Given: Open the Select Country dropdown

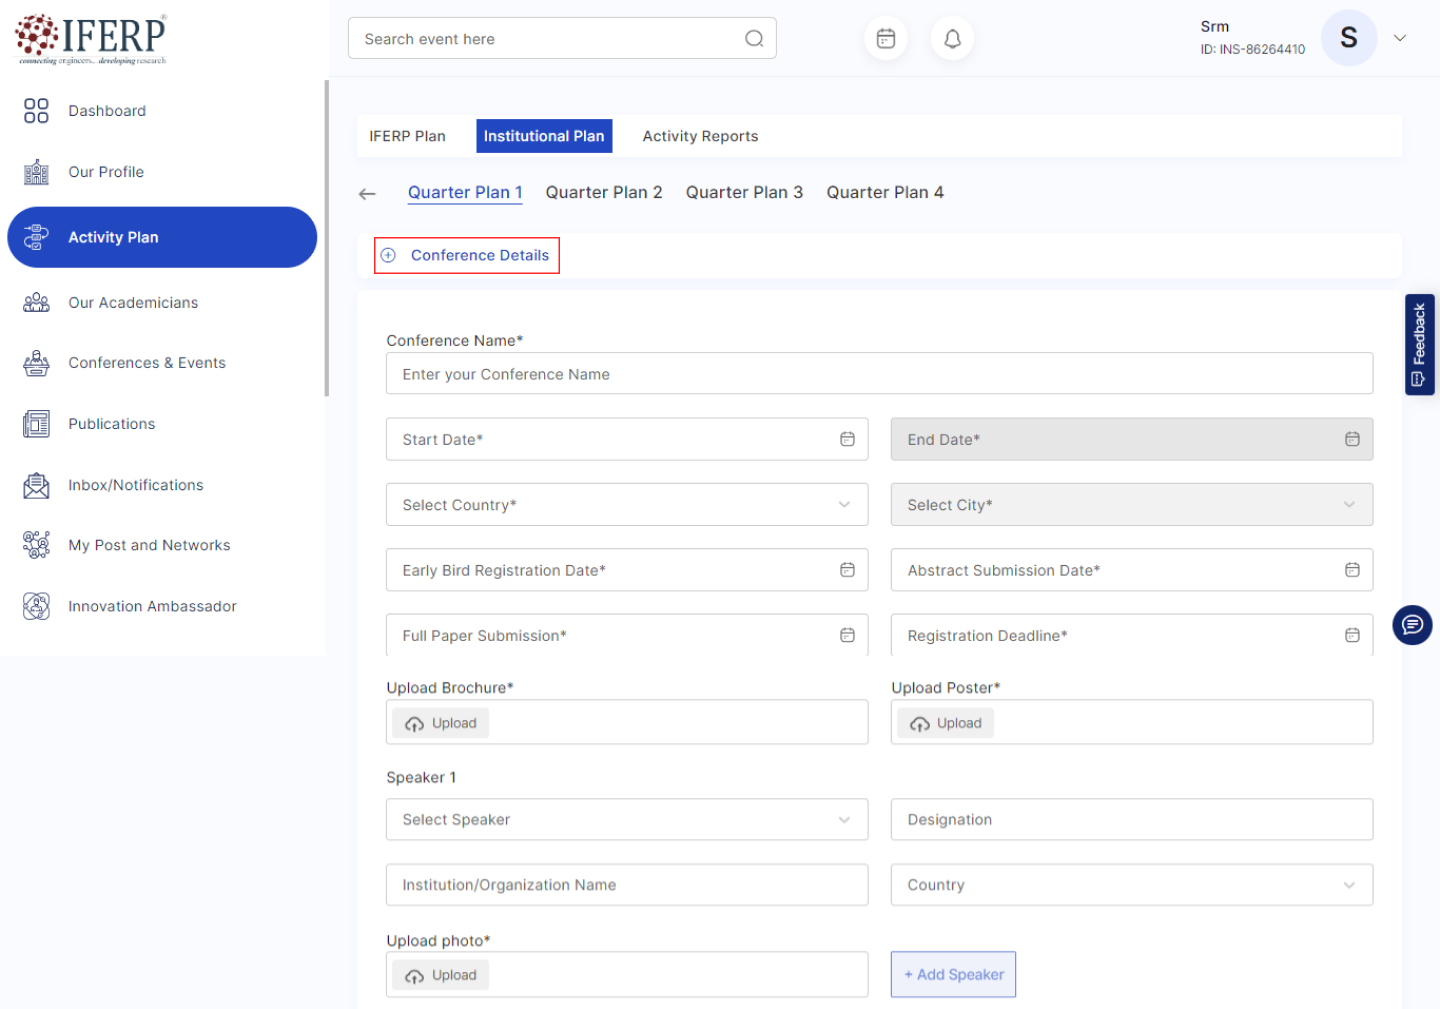Looking at the screenshot, I should pos(626,505).
